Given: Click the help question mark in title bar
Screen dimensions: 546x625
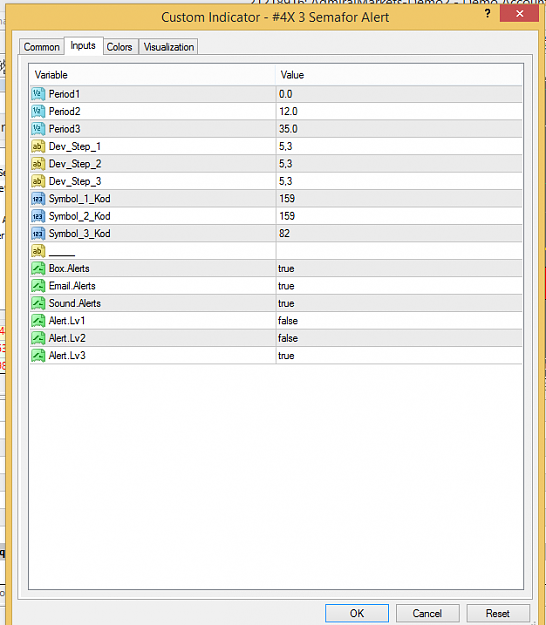Looking at the screenshot, I should (487, 14).
